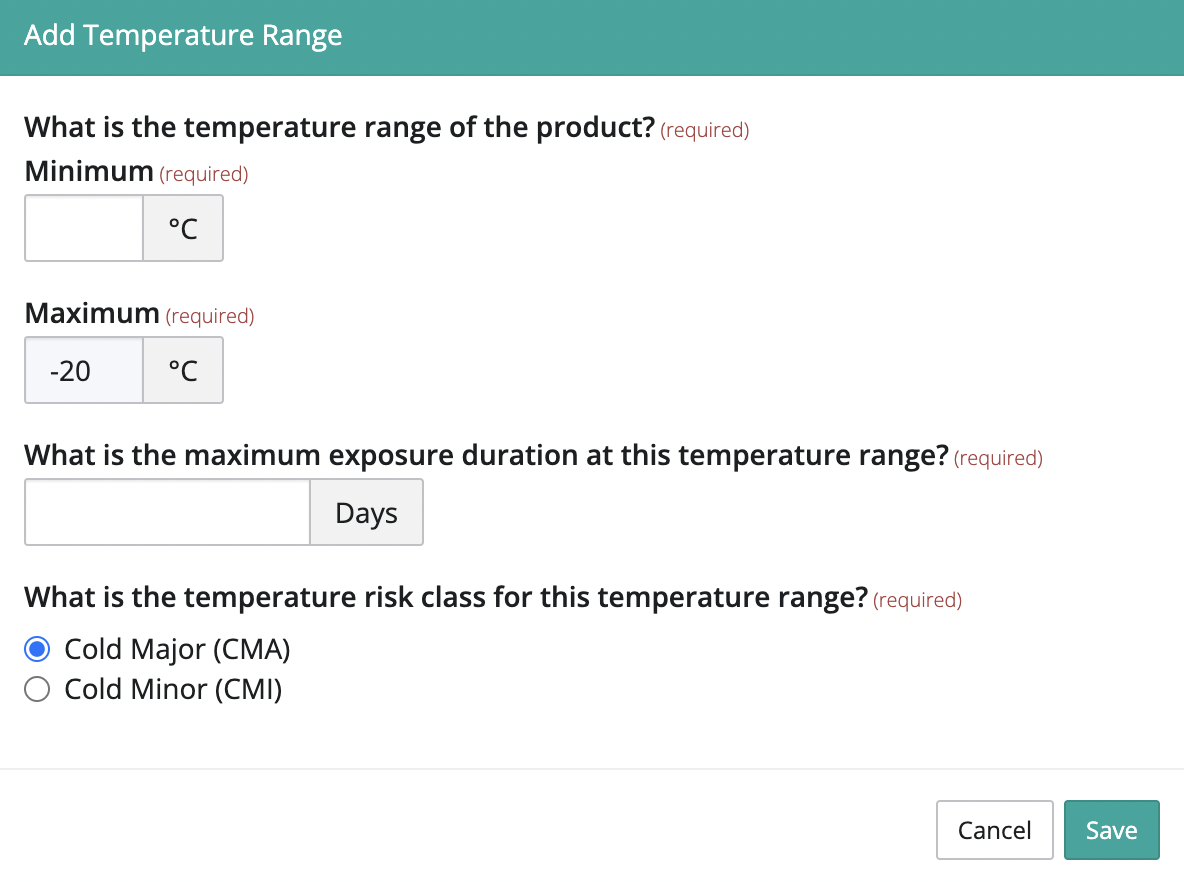Screen dimensions: 1184x882
Task: Click the maximum exposure duration input field
Action: point(165,512)
